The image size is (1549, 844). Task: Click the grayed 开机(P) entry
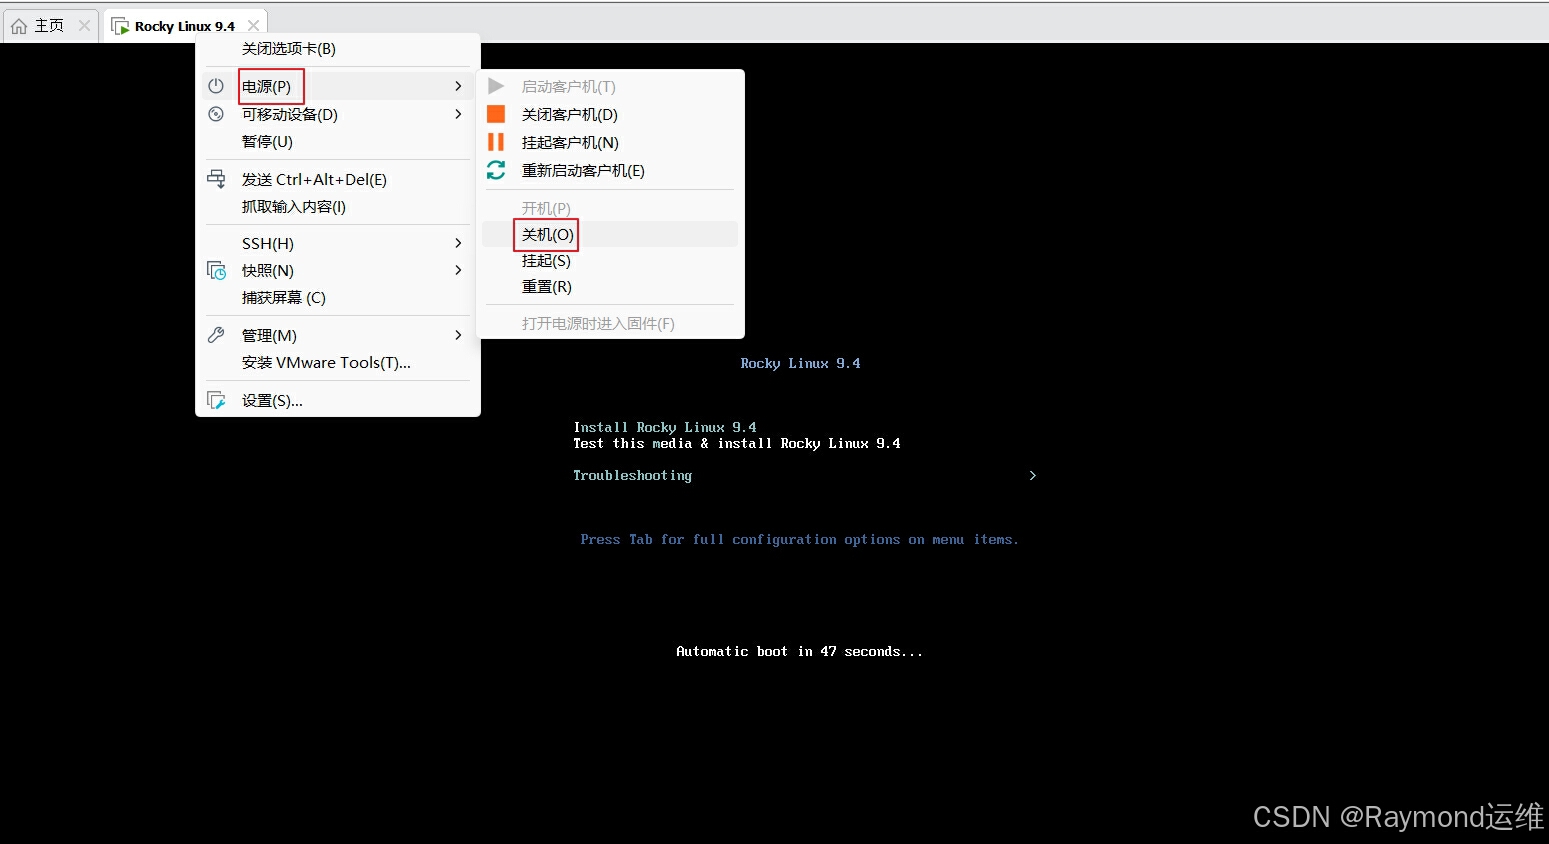(610, 208)
